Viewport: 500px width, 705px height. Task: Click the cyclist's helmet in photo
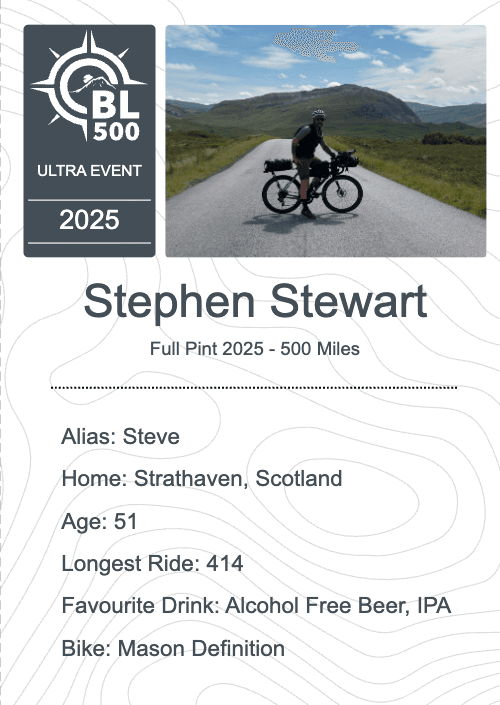pyautogui.click(x=318, y=113)
